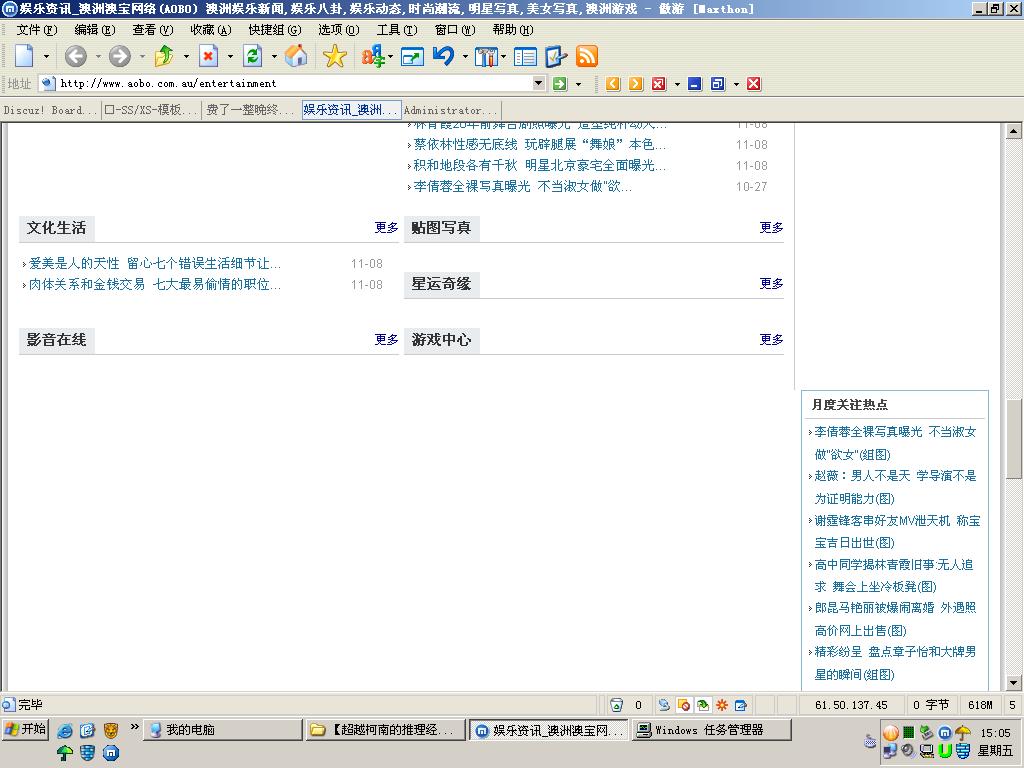Open the 收藏(A) menu
This screenshot has width=1024, height=768.
[x=211, y=30]
